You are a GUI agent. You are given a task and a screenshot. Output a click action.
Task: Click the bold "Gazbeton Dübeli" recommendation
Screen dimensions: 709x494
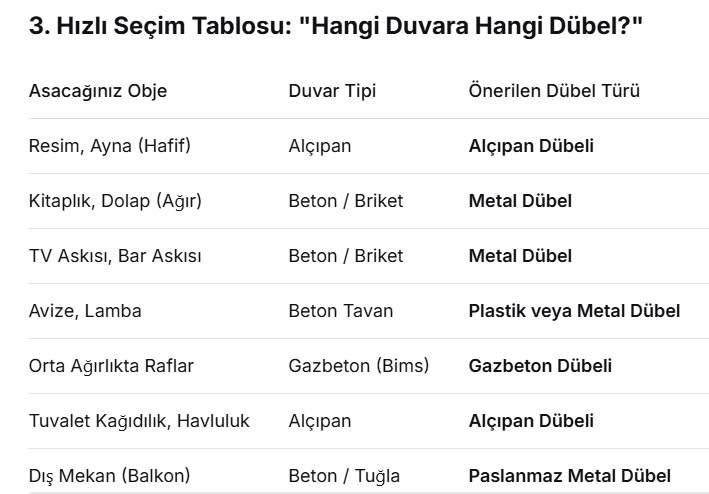point(540,366)
